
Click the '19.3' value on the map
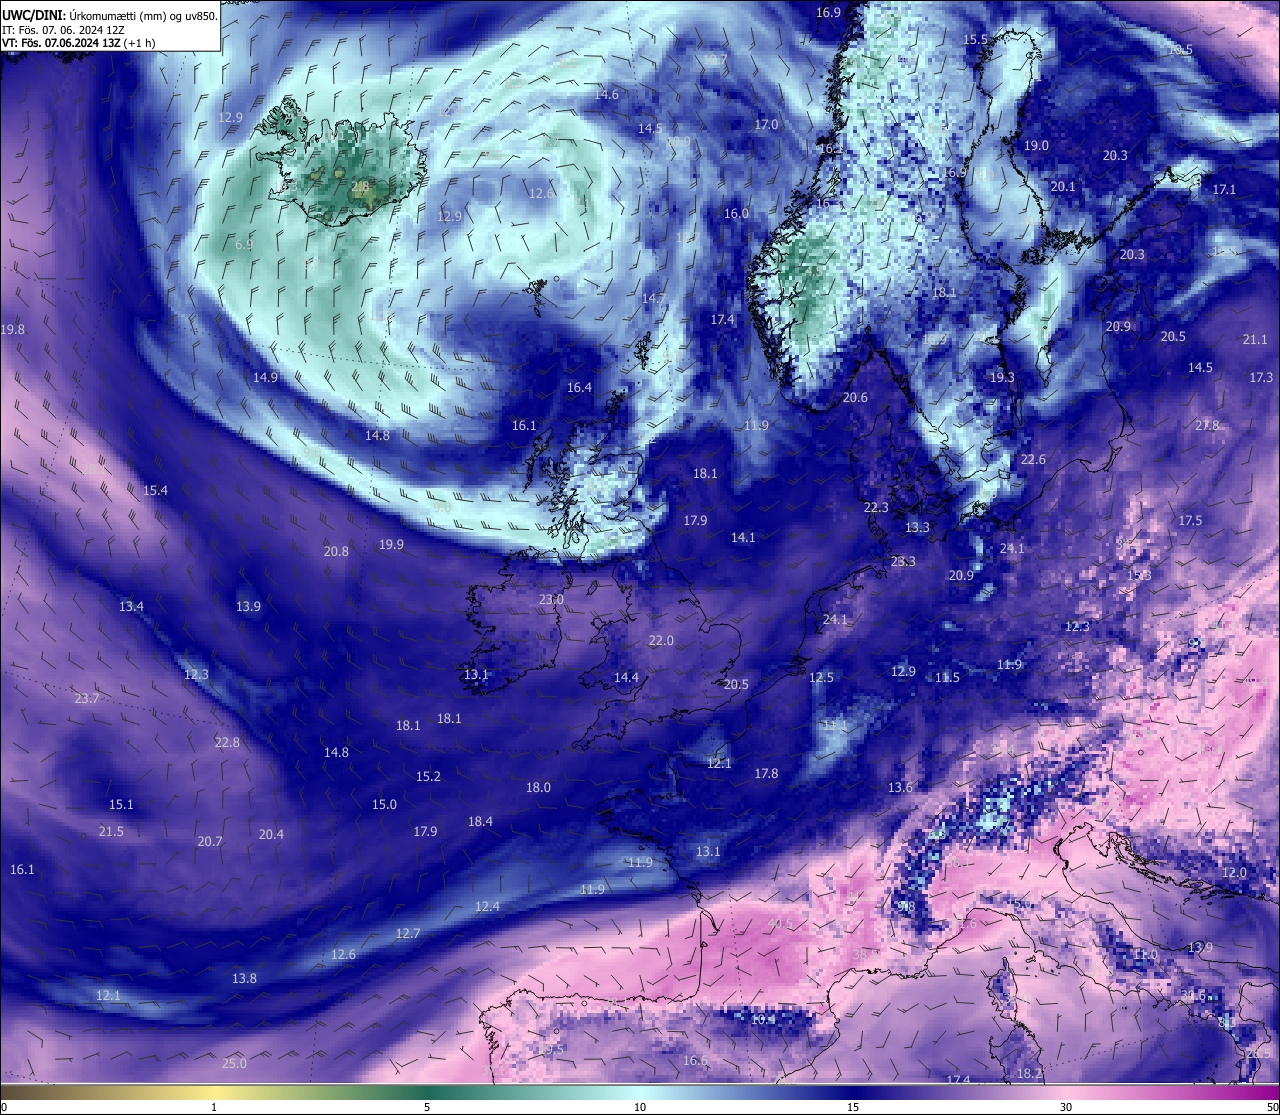click(1002, 378)
